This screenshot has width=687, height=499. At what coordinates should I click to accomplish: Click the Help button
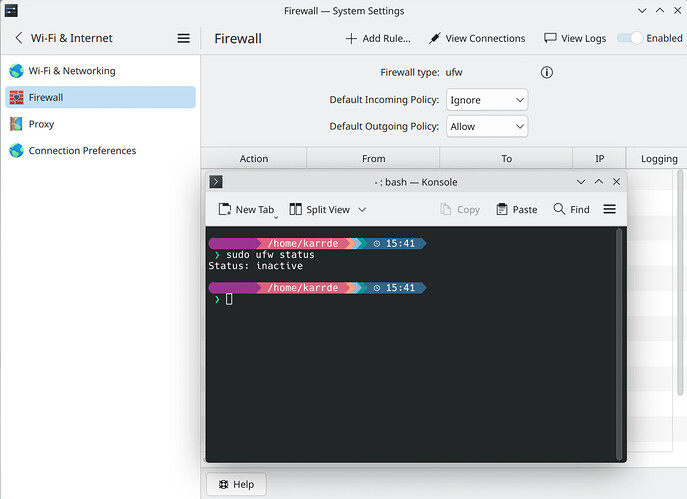pyautogui.click(x=236, y=484)
